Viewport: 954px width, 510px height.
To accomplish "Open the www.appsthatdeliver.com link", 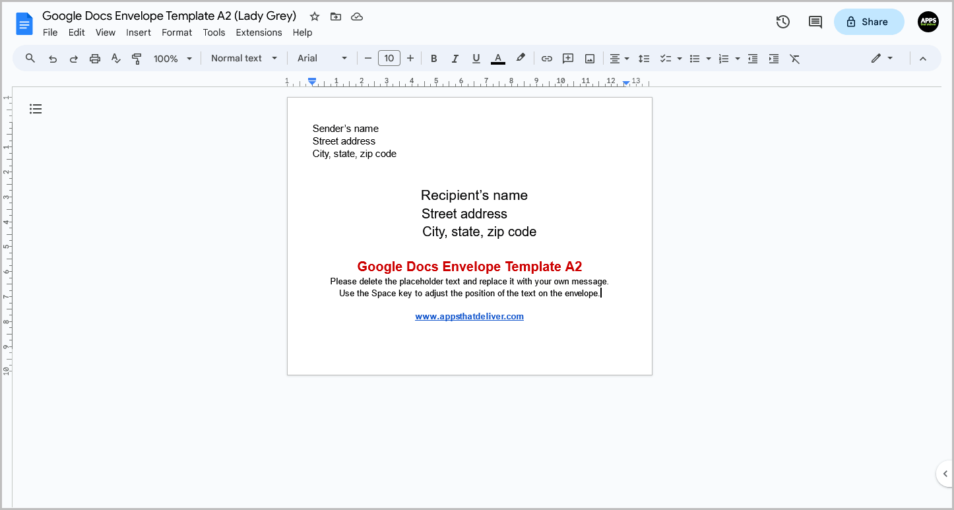I will [x=469, y=316].
